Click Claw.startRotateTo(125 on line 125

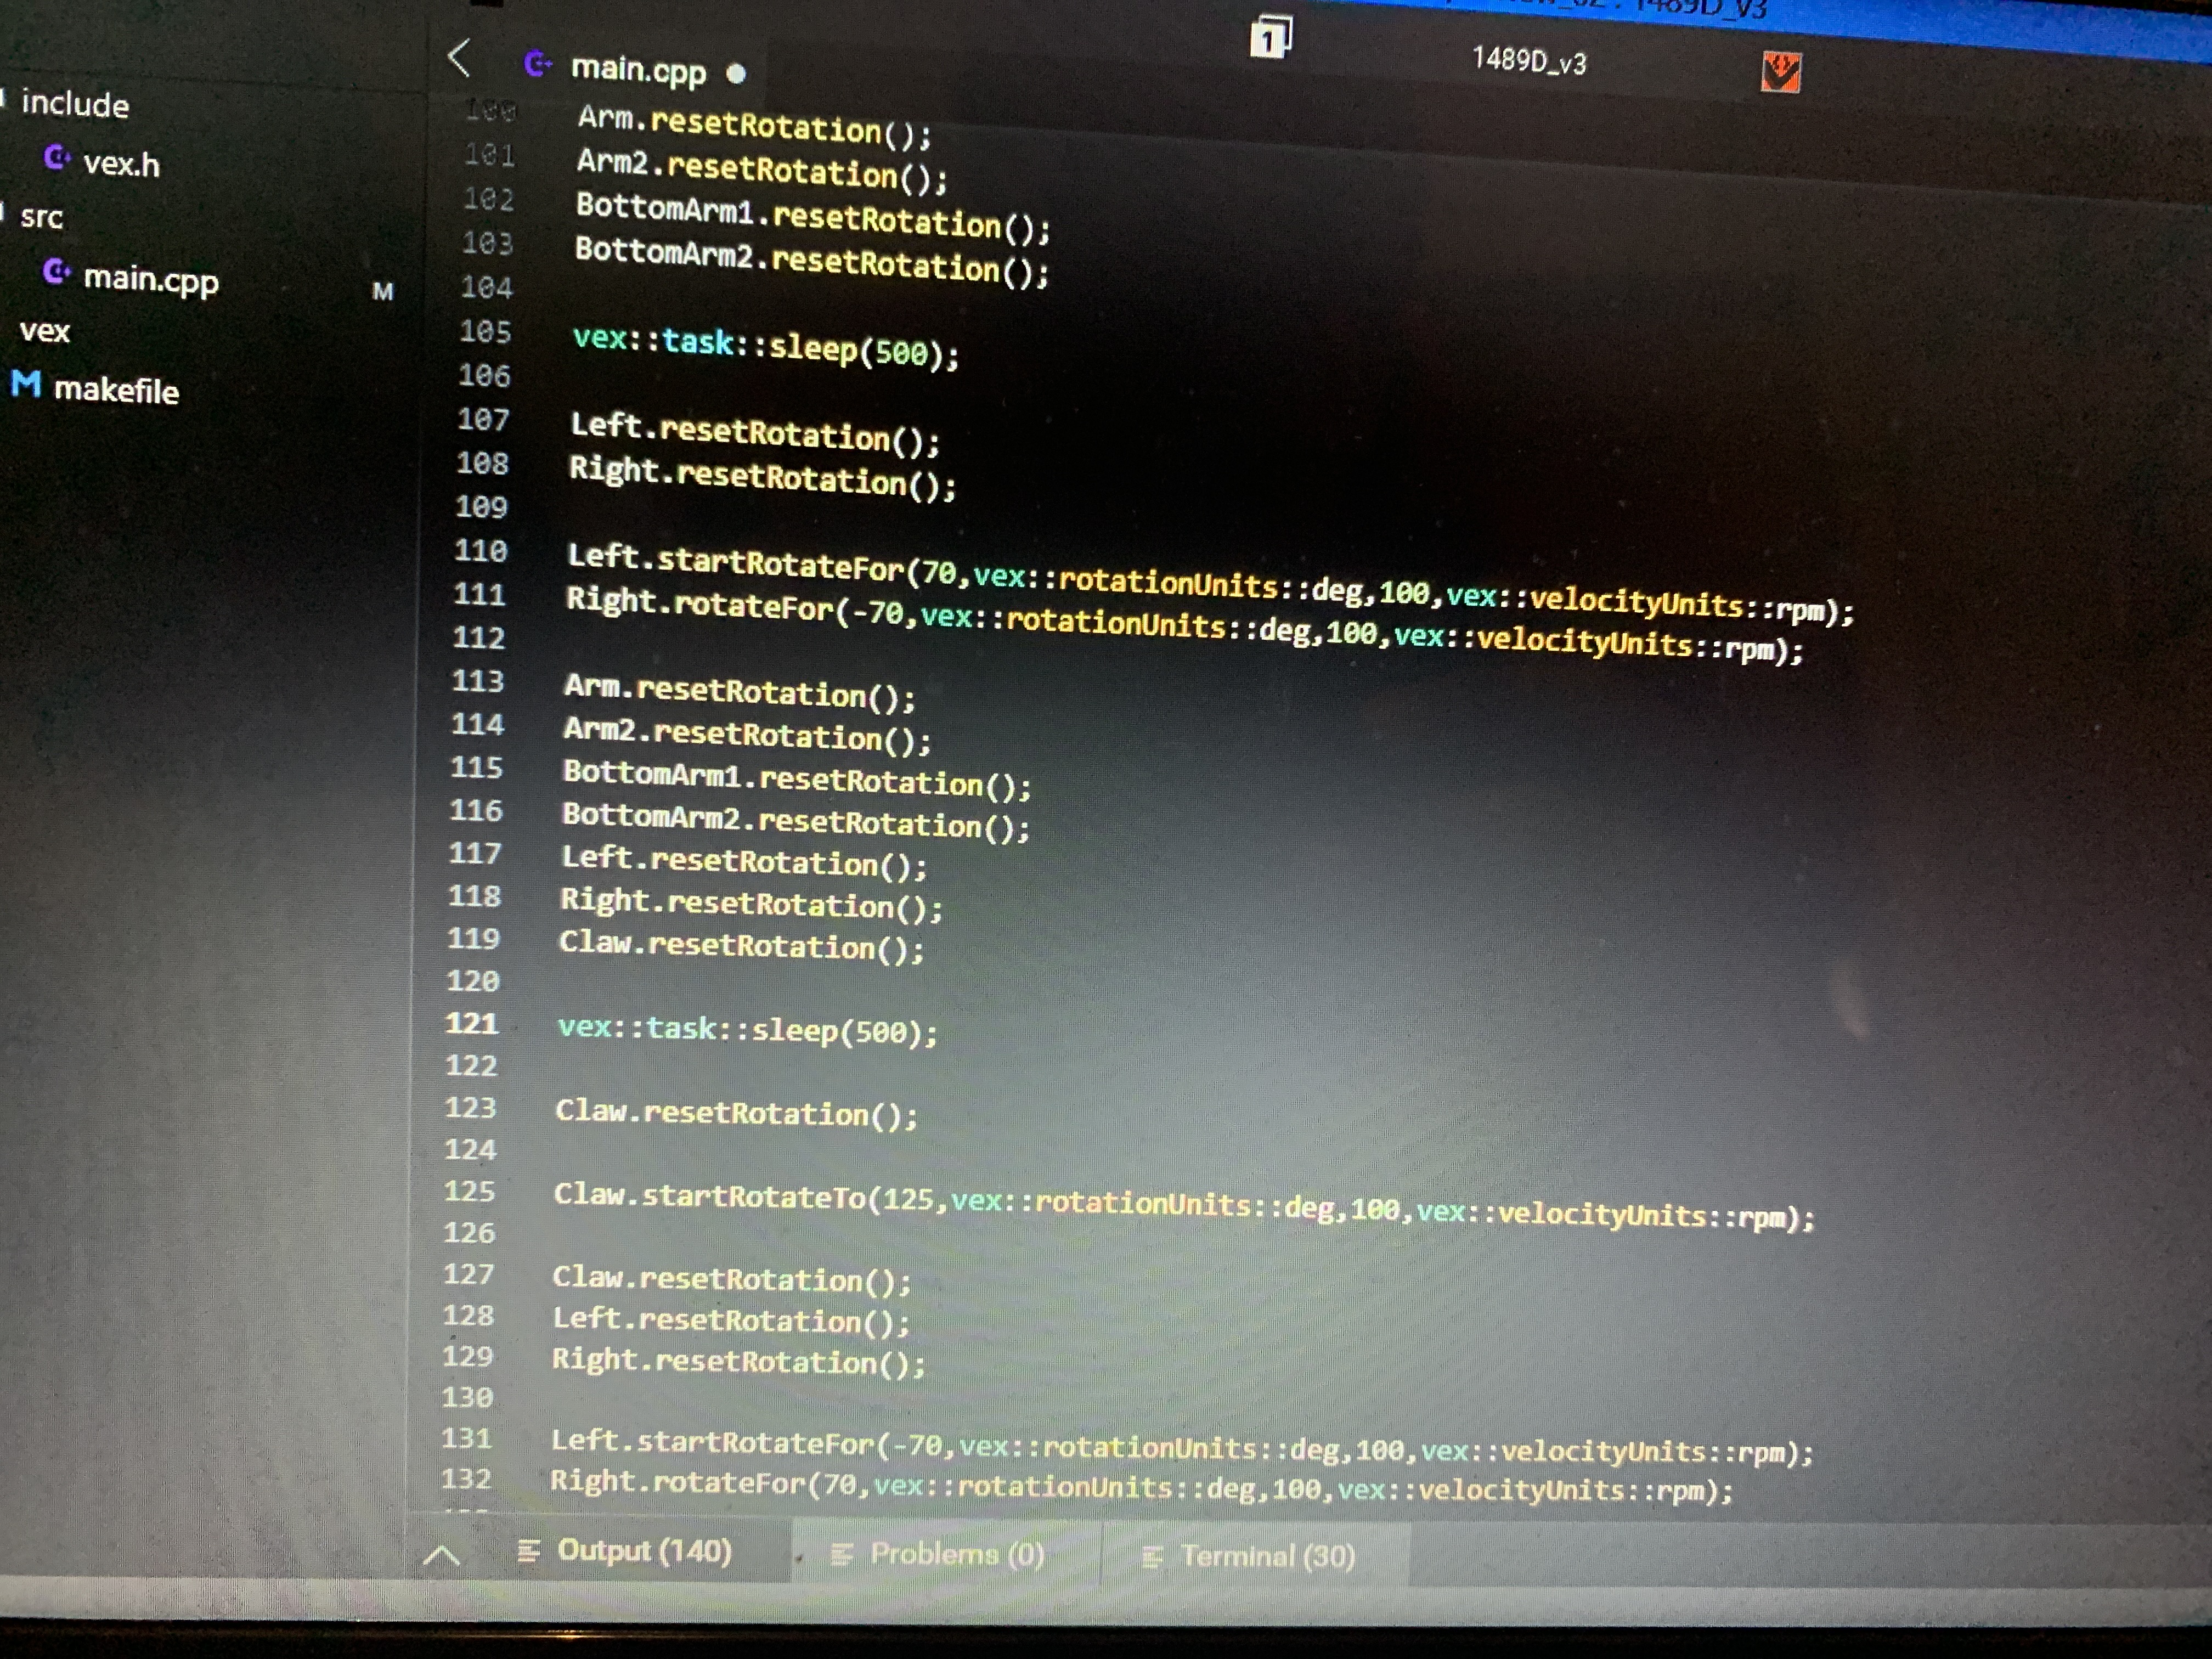coord(743,1196)
